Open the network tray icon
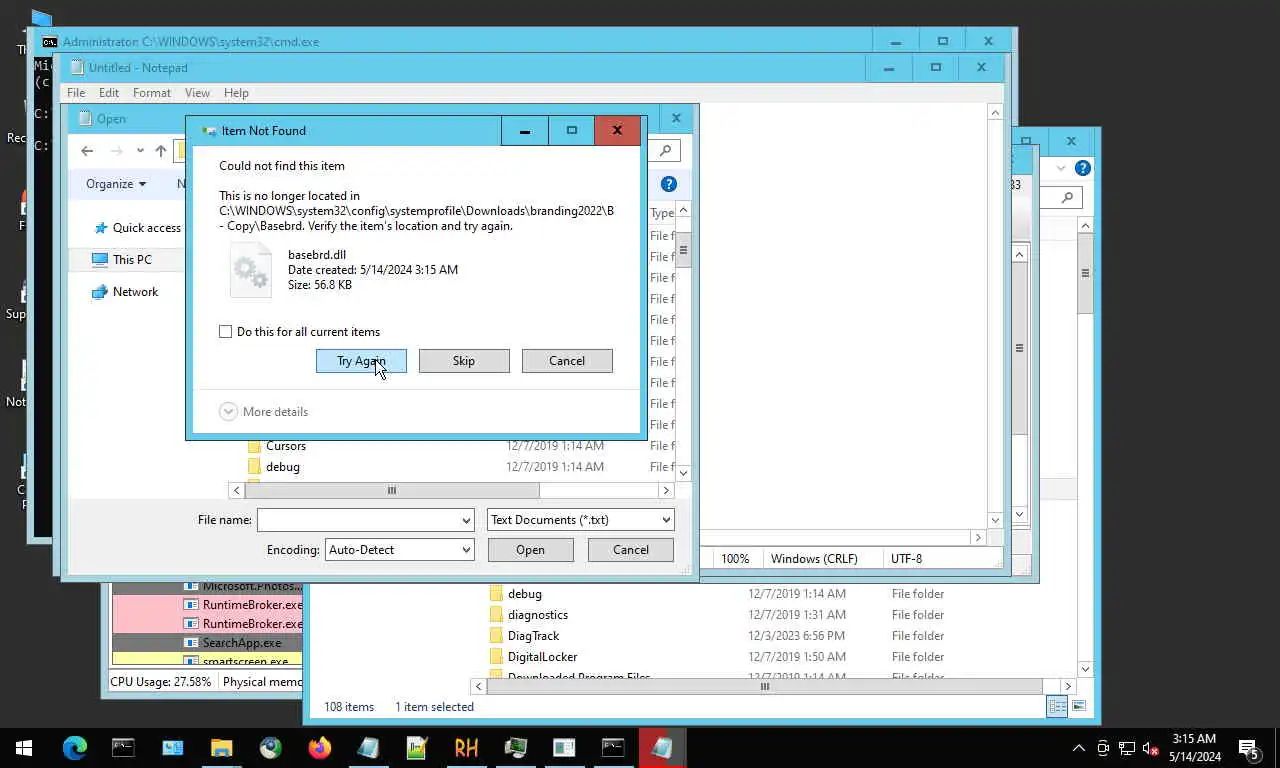This screenshot has width=1280, height=768. click(1126, 748)
